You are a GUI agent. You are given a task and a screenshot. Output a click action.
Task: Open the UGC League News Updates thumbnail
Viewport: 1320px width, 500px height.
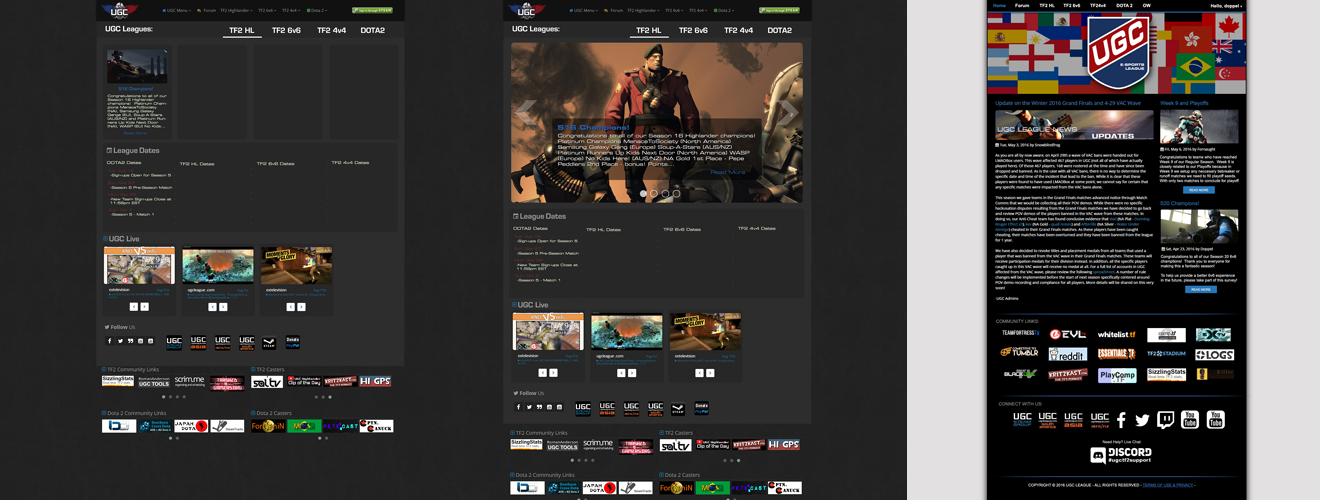point(1073,125)
